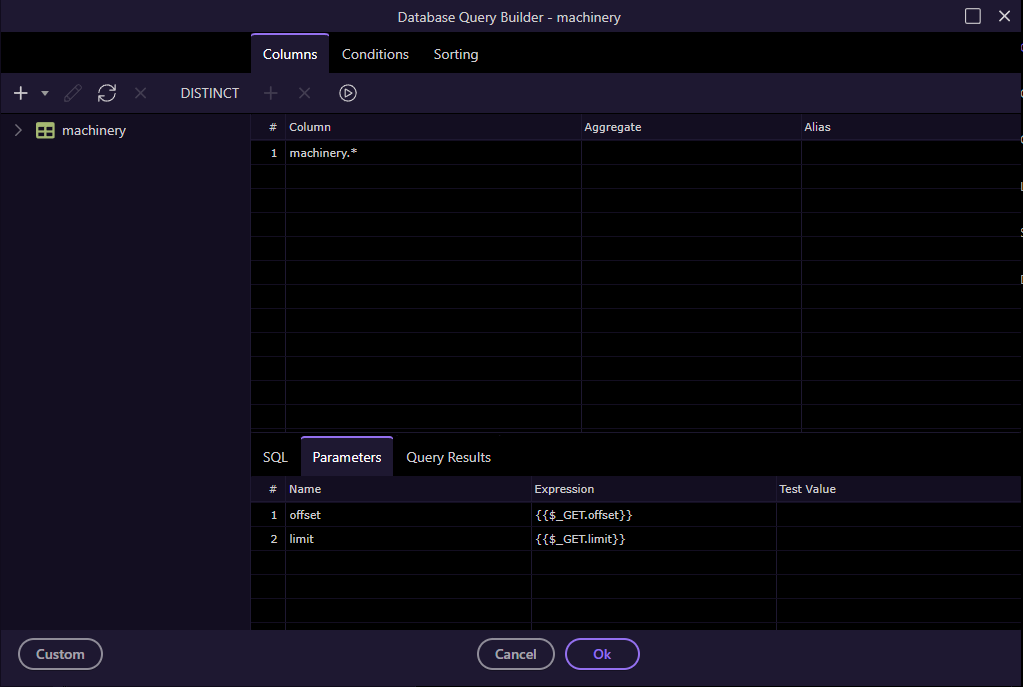This screenshot has width=1023, height=687.
Task: Cancel the query builder dialog
Action: pos(515,654)
